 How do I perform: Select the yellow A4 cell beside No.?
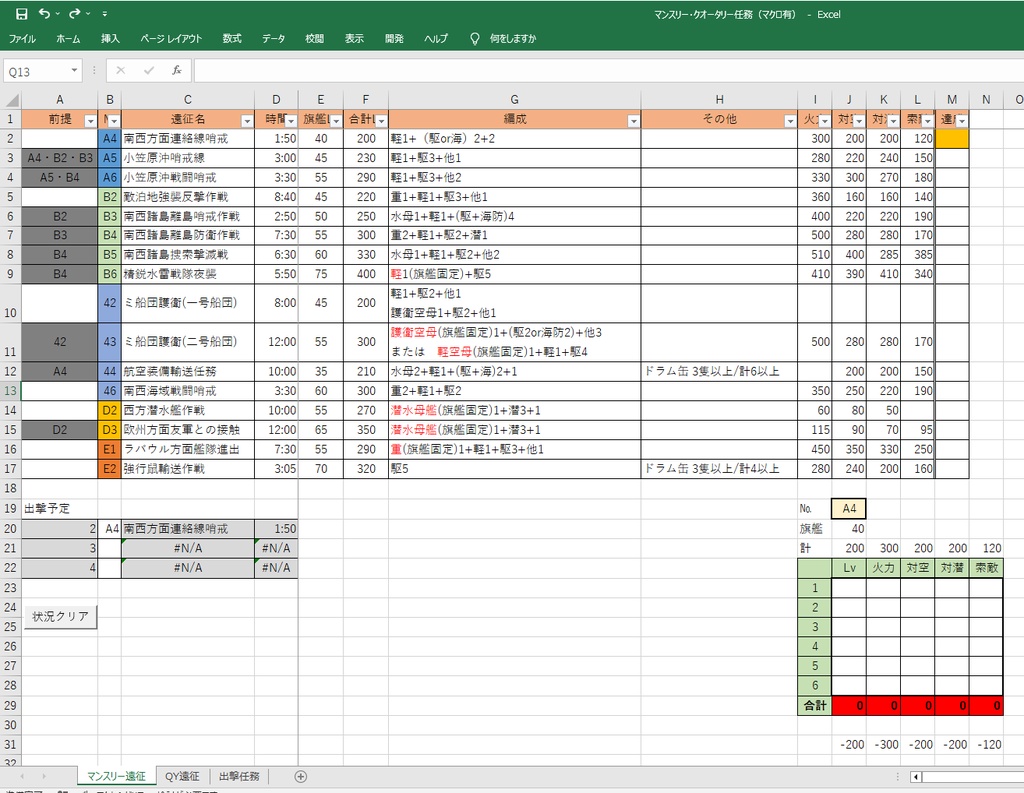pos(849,508)
